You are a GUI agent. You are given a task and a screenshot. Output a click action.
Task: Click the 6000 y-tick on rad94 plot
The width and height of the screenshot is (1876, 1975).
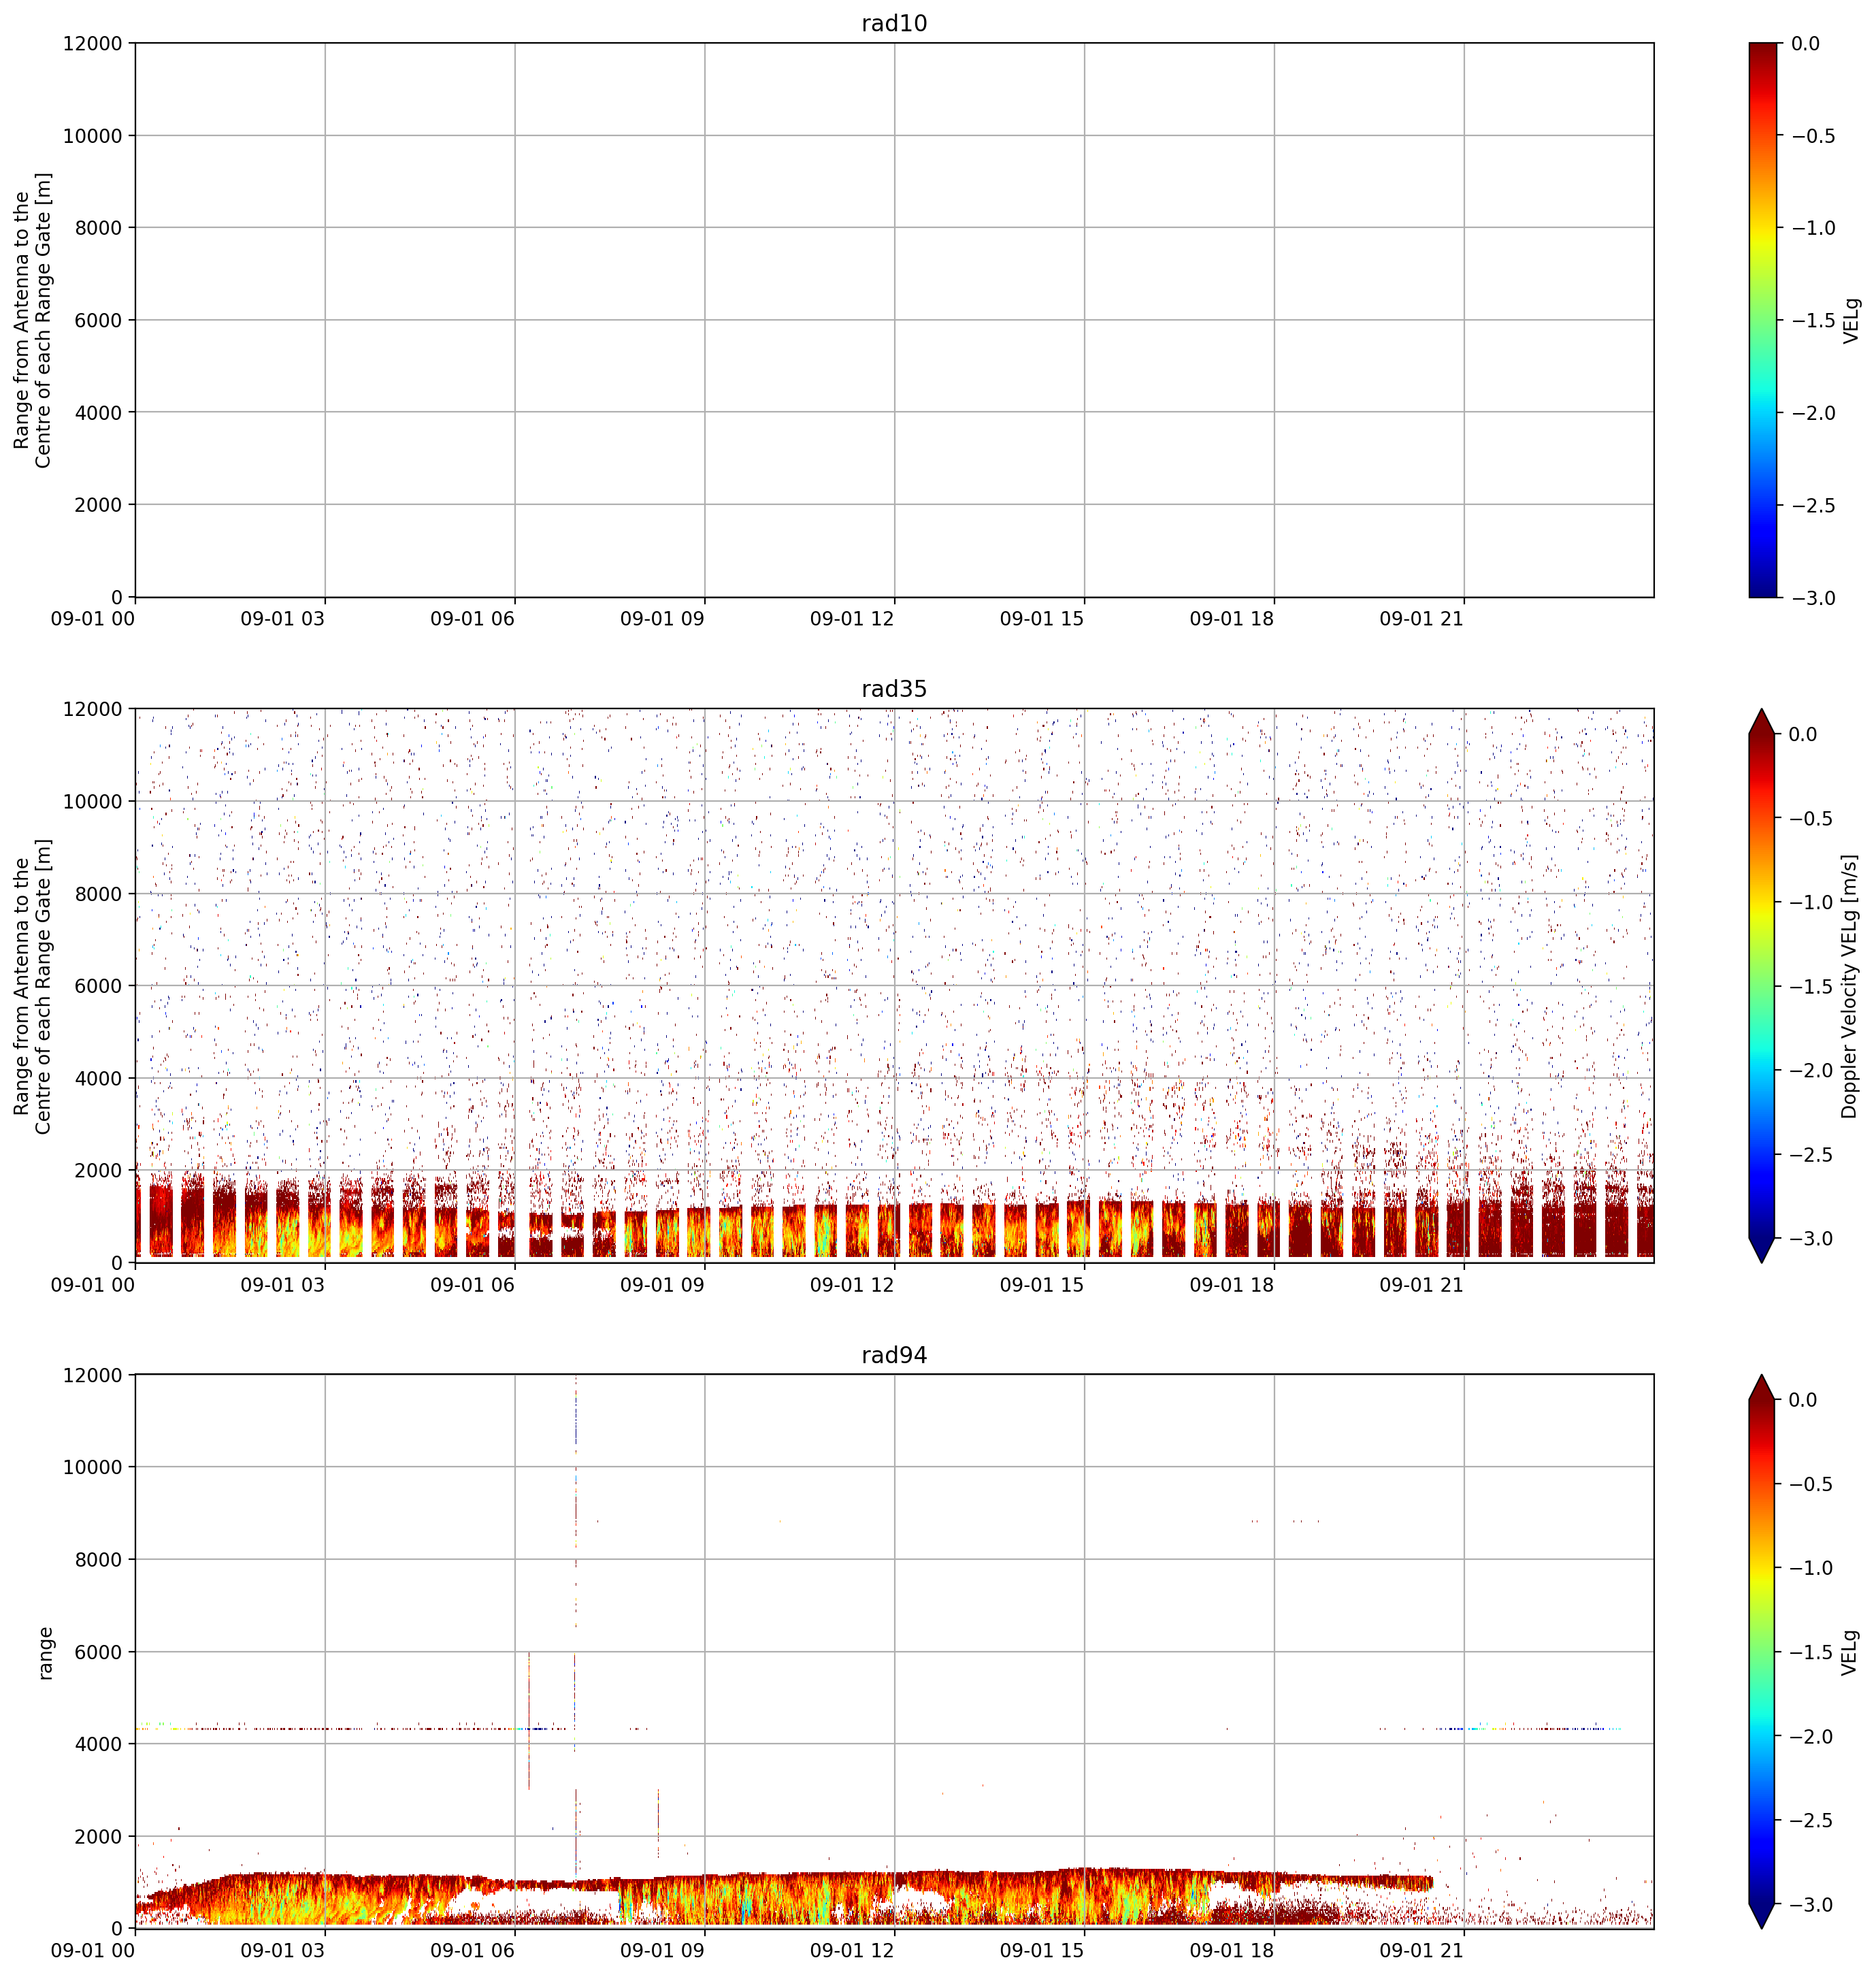(98, 1652)
